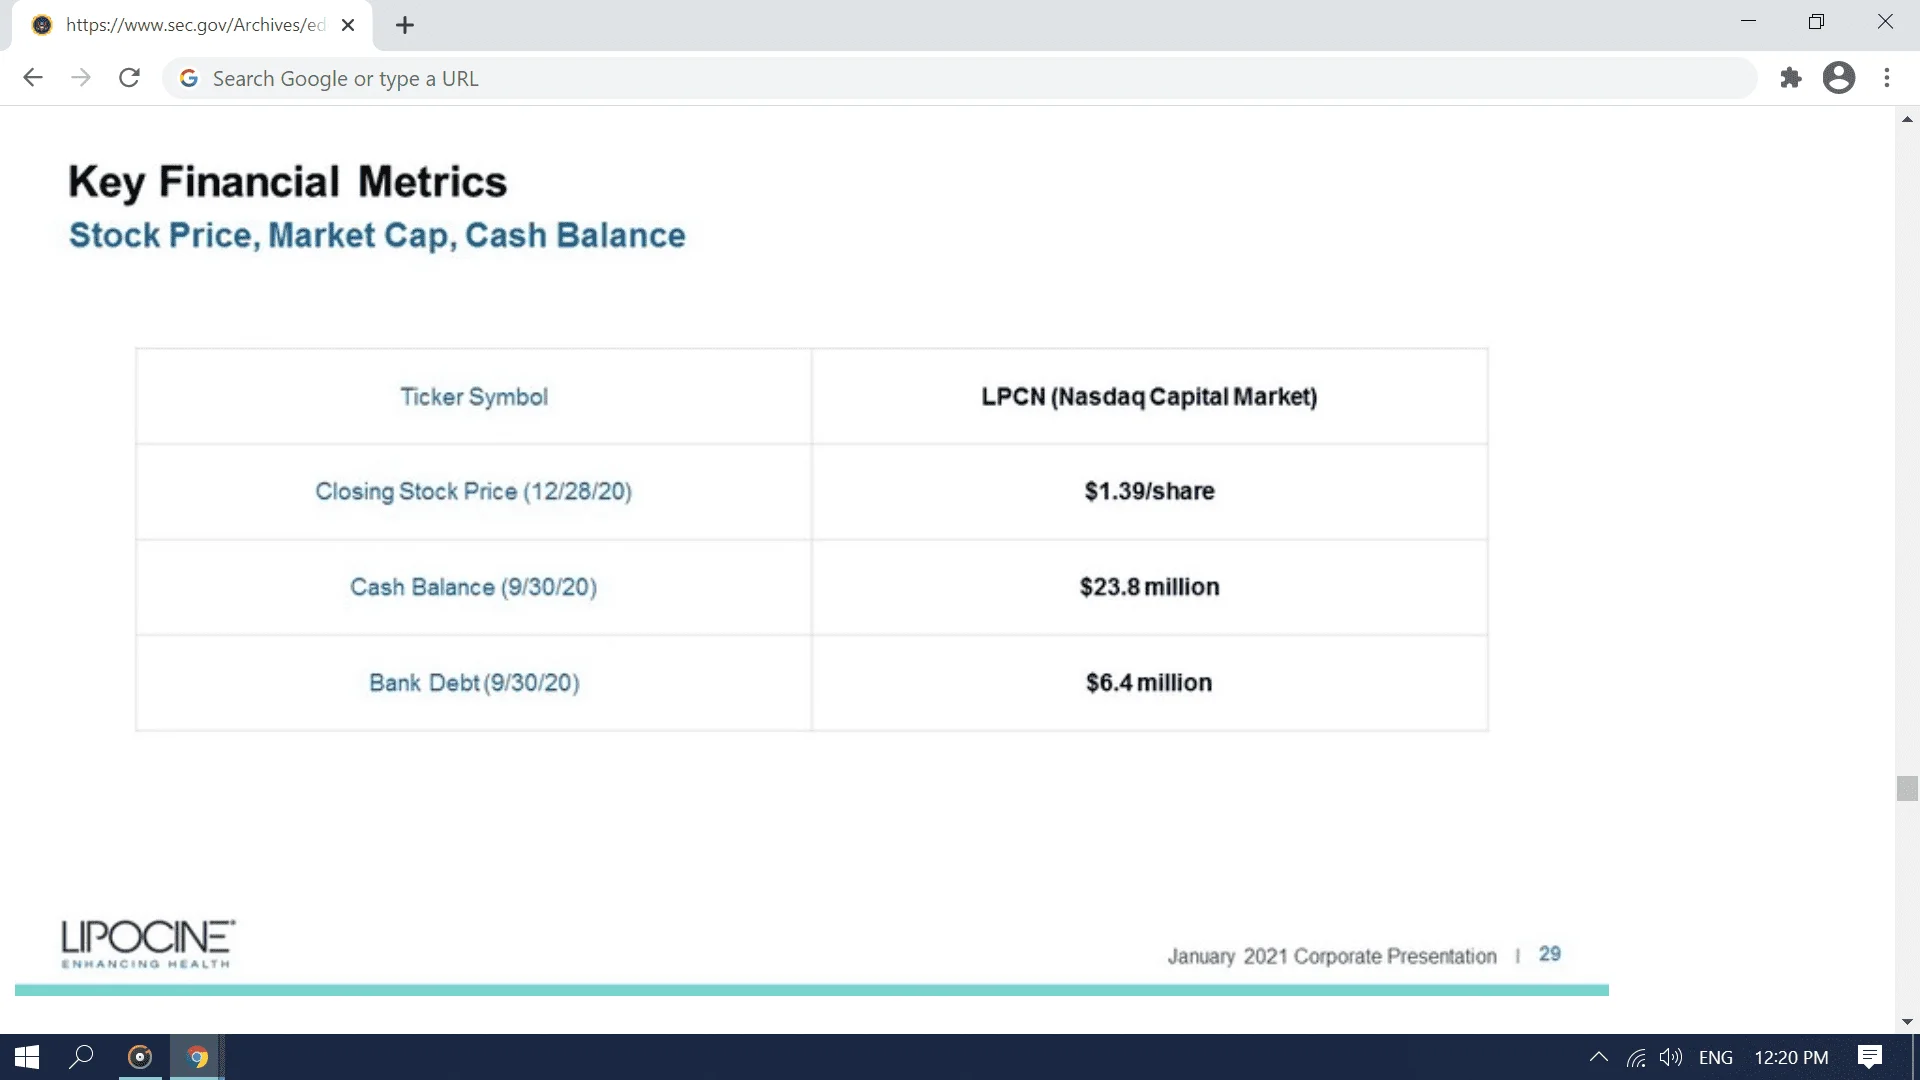Change the ENG input language
Image resolution: width=1920 pixels, height=1080 pixels.
click(1716, 1057)
